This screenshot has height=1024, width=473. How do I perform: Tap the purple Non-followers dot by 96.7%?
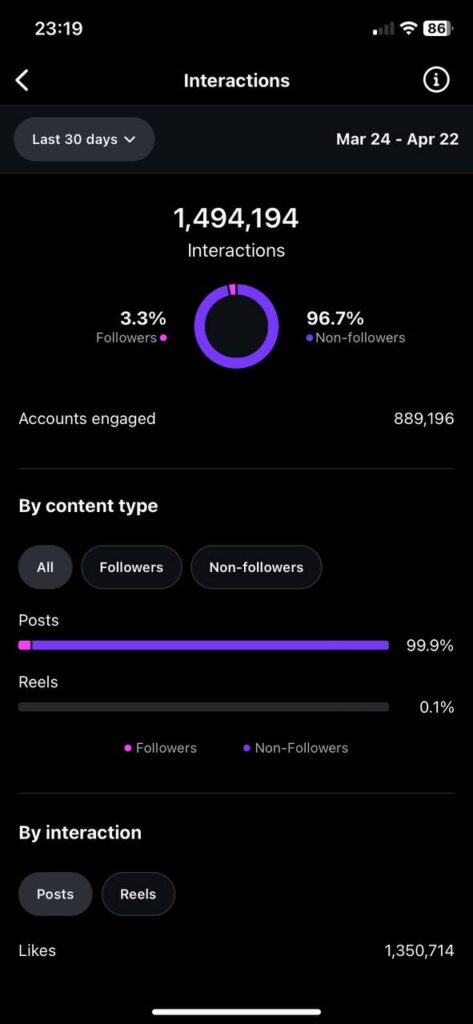[309, 338]
